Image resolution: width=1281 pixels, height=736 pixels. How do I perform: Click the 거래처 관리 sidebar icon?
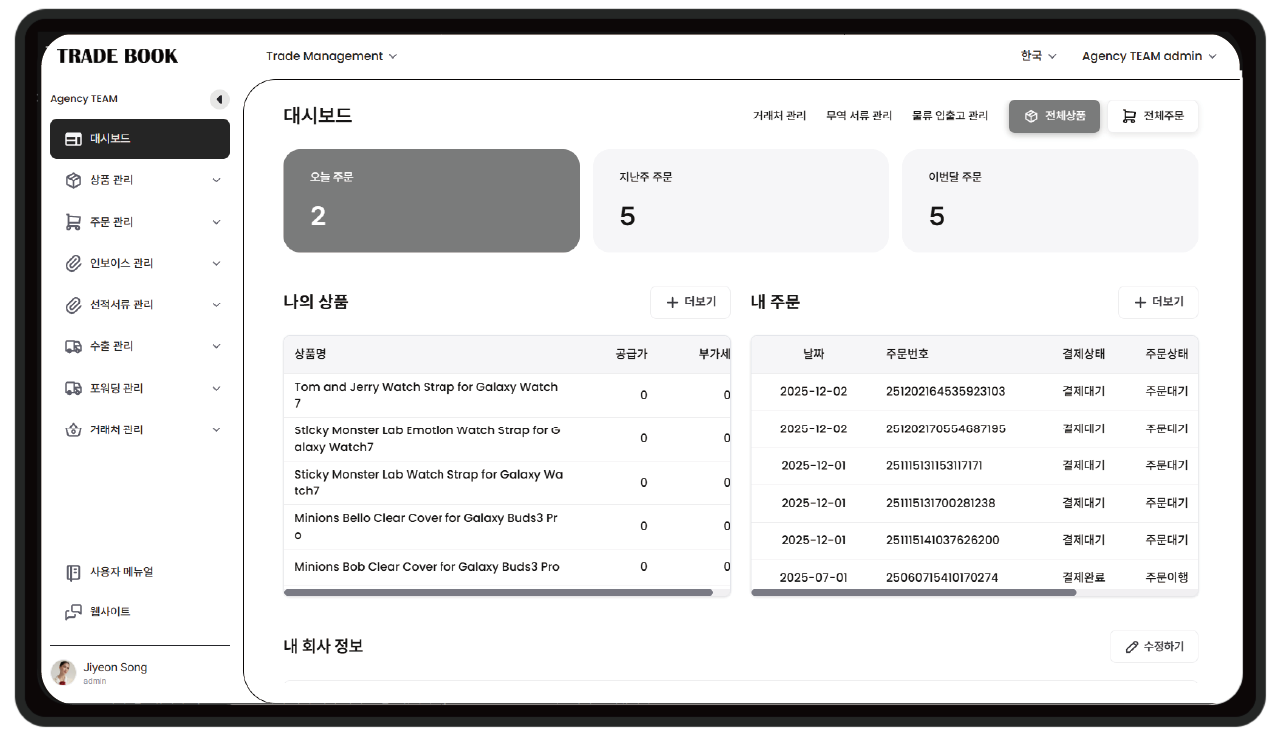click(73, 430)
